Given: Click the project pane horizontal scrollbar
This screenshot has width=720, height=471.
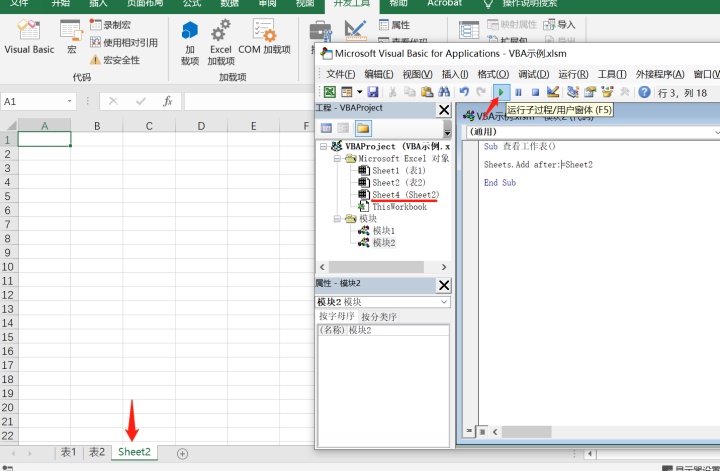Looking at the screenshot, I should click(x=382, y=267).
